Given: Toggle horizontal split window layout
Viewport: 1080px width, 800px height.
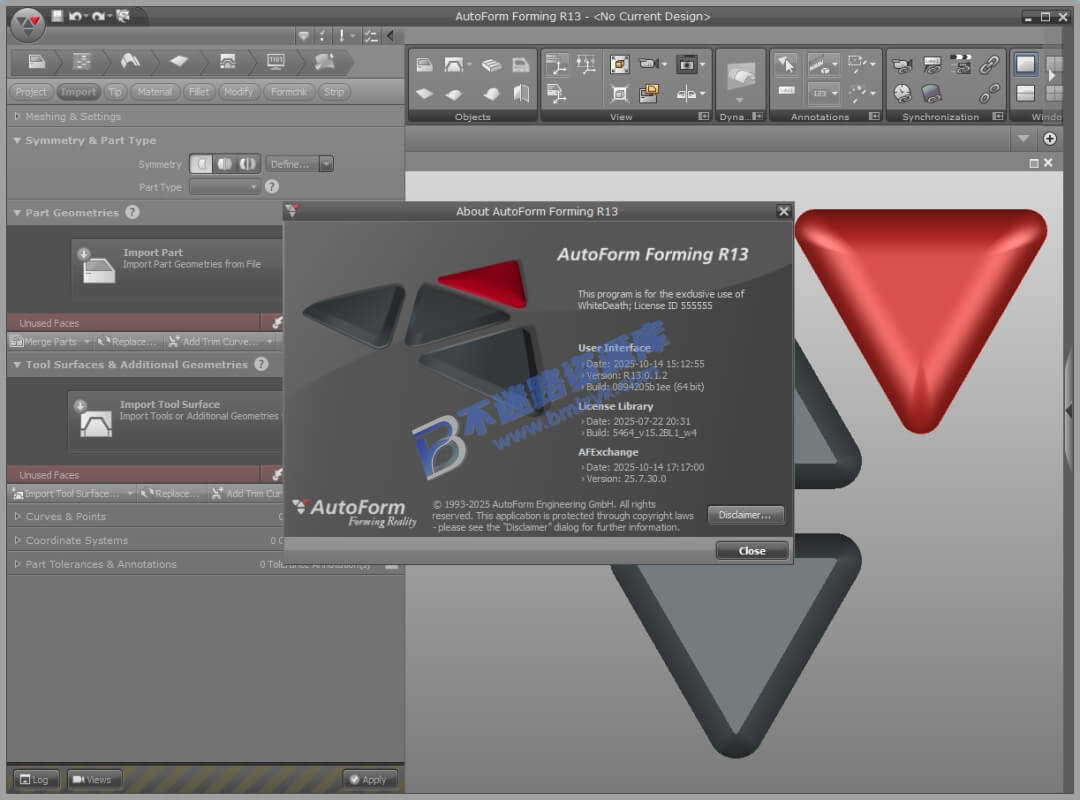Looking at the screenshot, I should (1026, 94).
